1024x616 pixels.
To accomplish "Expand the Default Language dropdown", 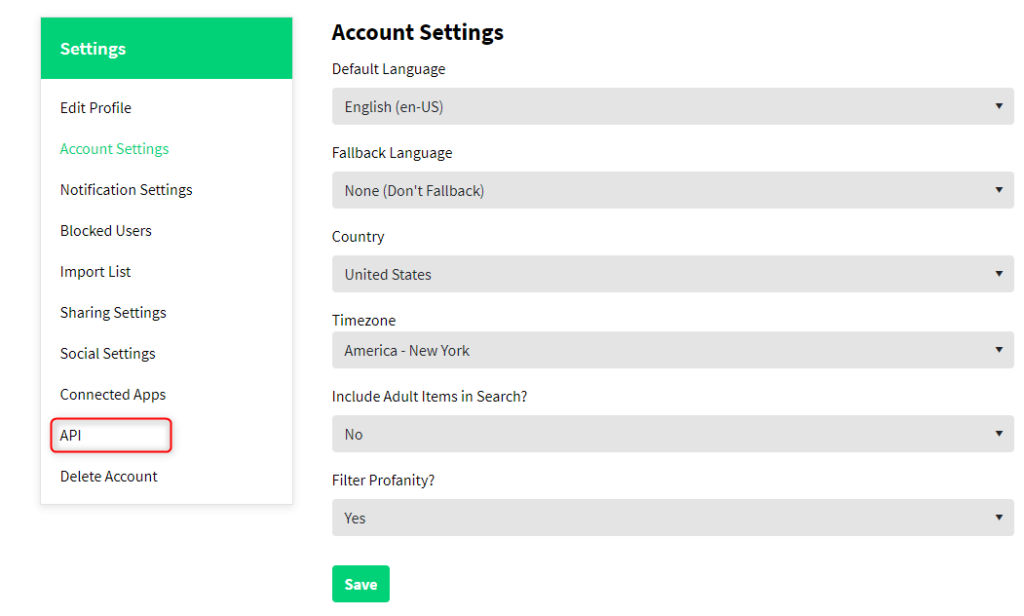I will (x=672, y=106).
